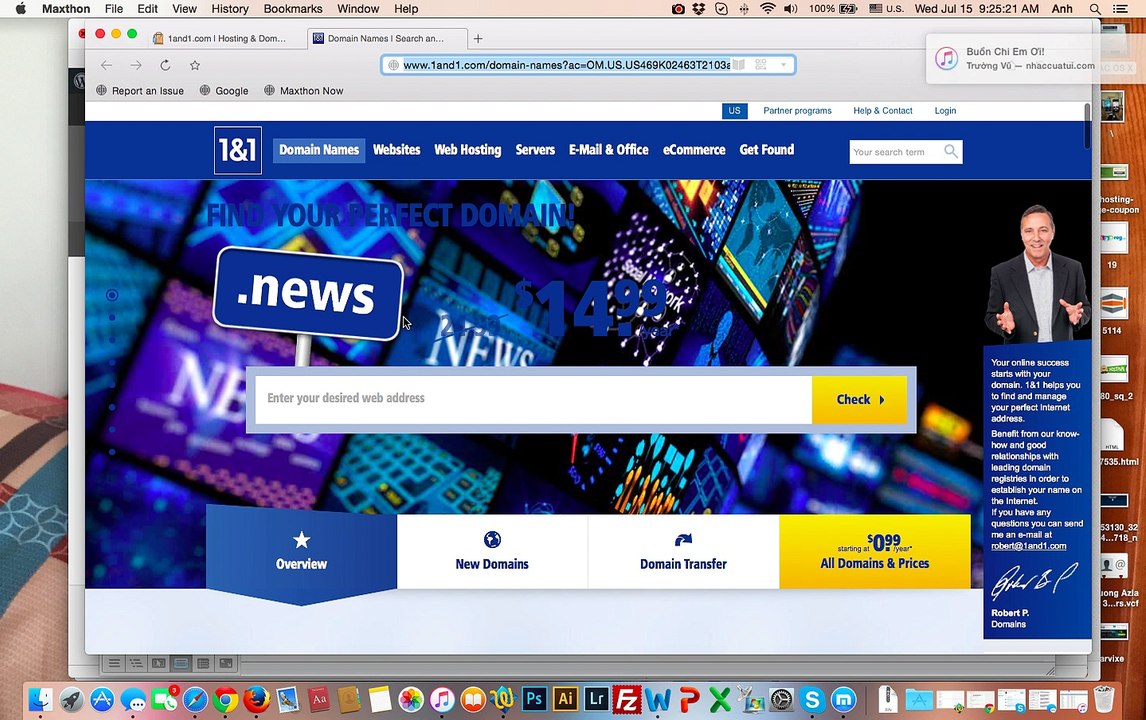Click the arrow icon above Domain Transfer

(x=683, y=539)
